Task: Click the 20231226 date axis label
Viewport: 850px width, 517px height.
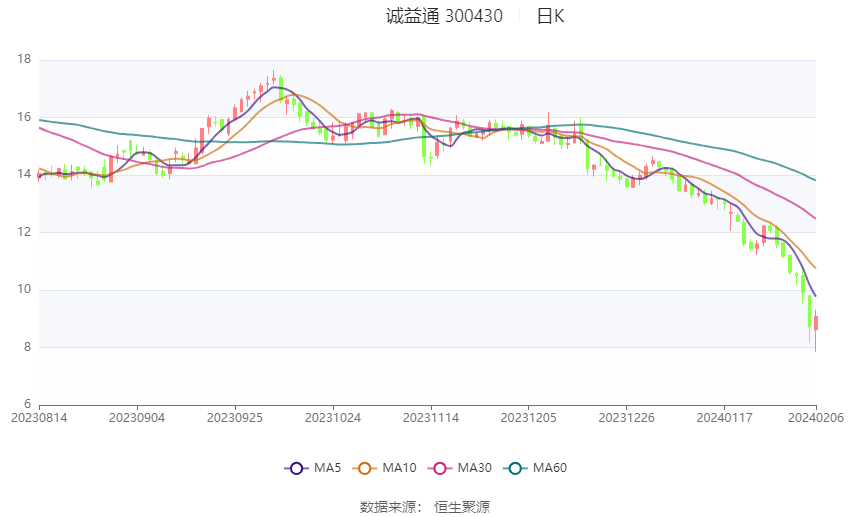Action: 627,418
